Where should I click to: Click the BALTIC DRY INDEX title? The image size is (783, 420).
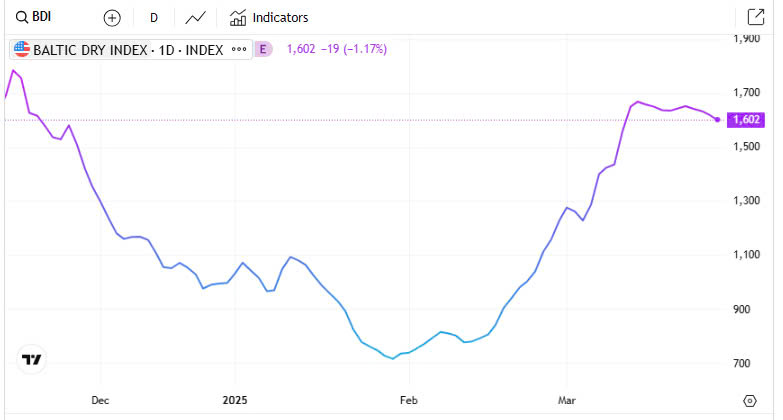click(90, 50)
